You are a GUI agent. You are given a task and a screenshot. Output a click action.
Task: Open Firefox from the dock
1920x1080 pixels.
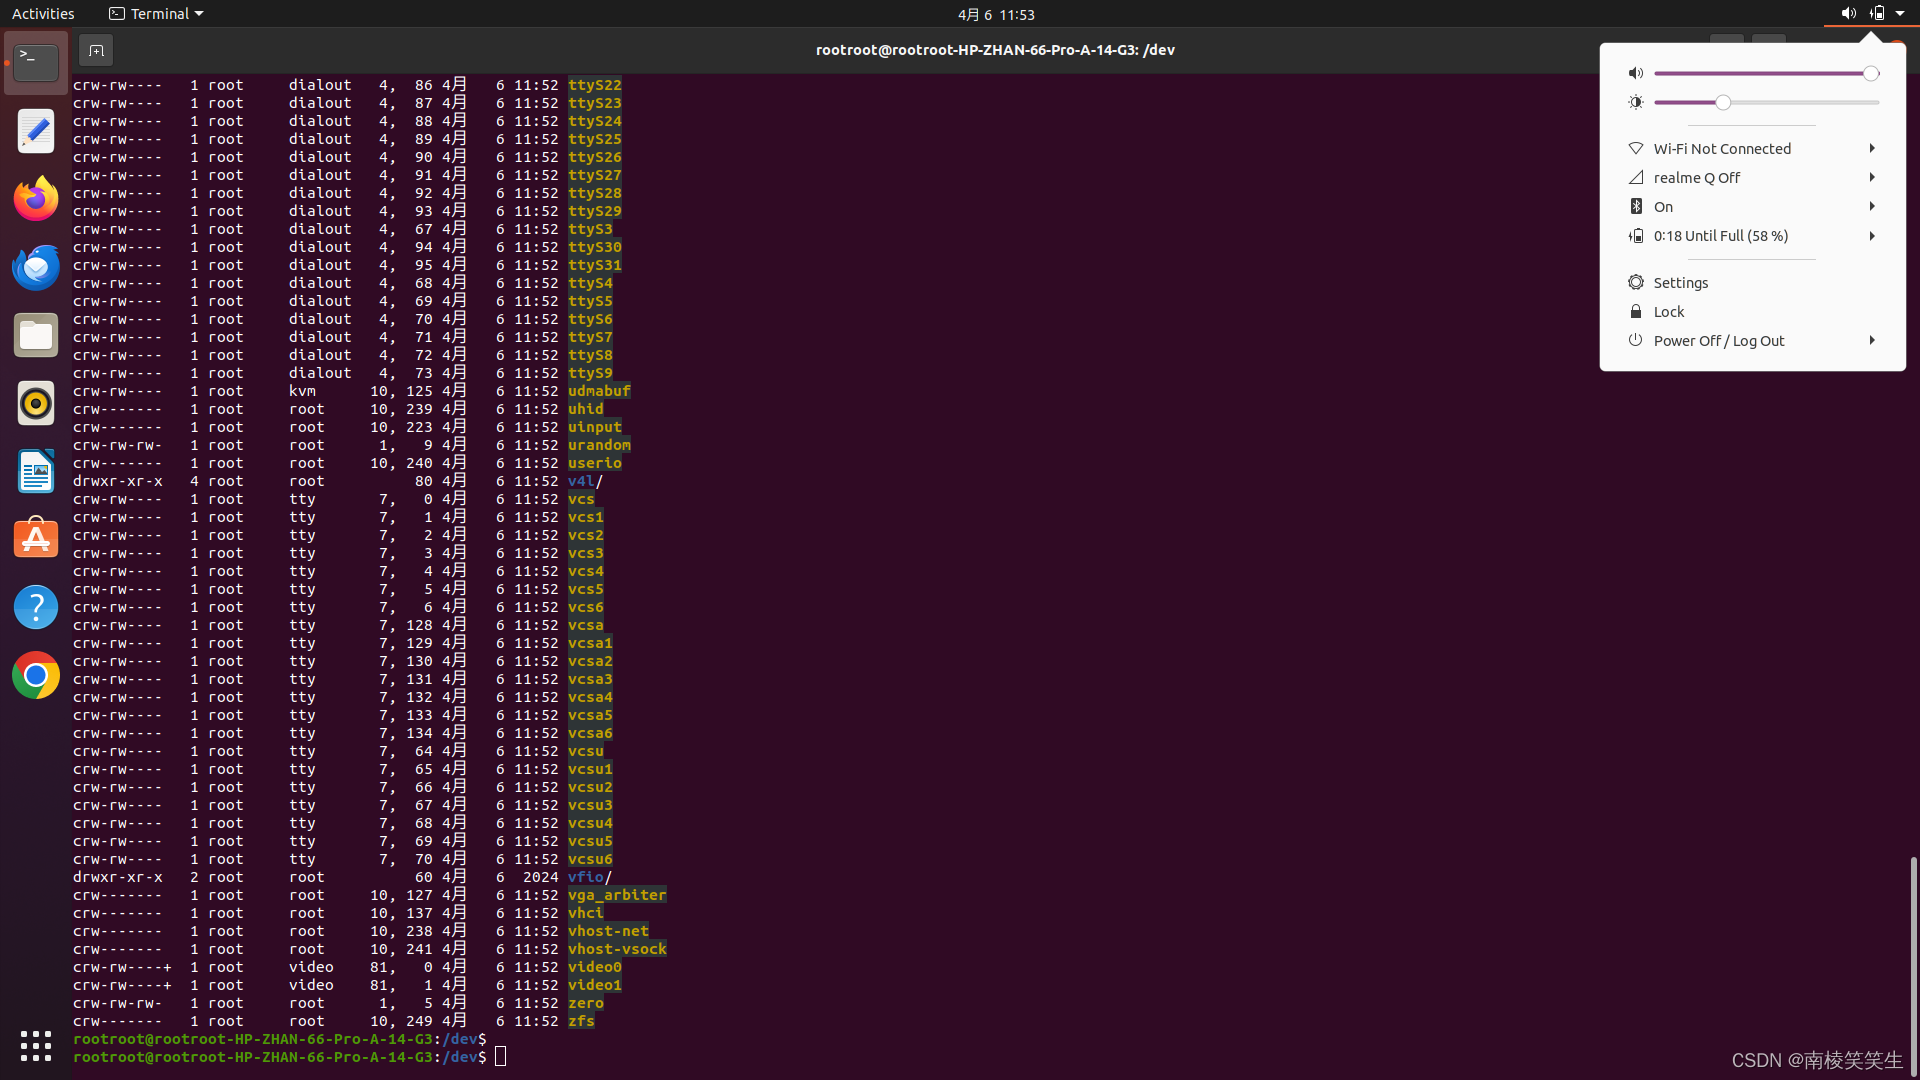pyautogui.click(x=36, y=199)
